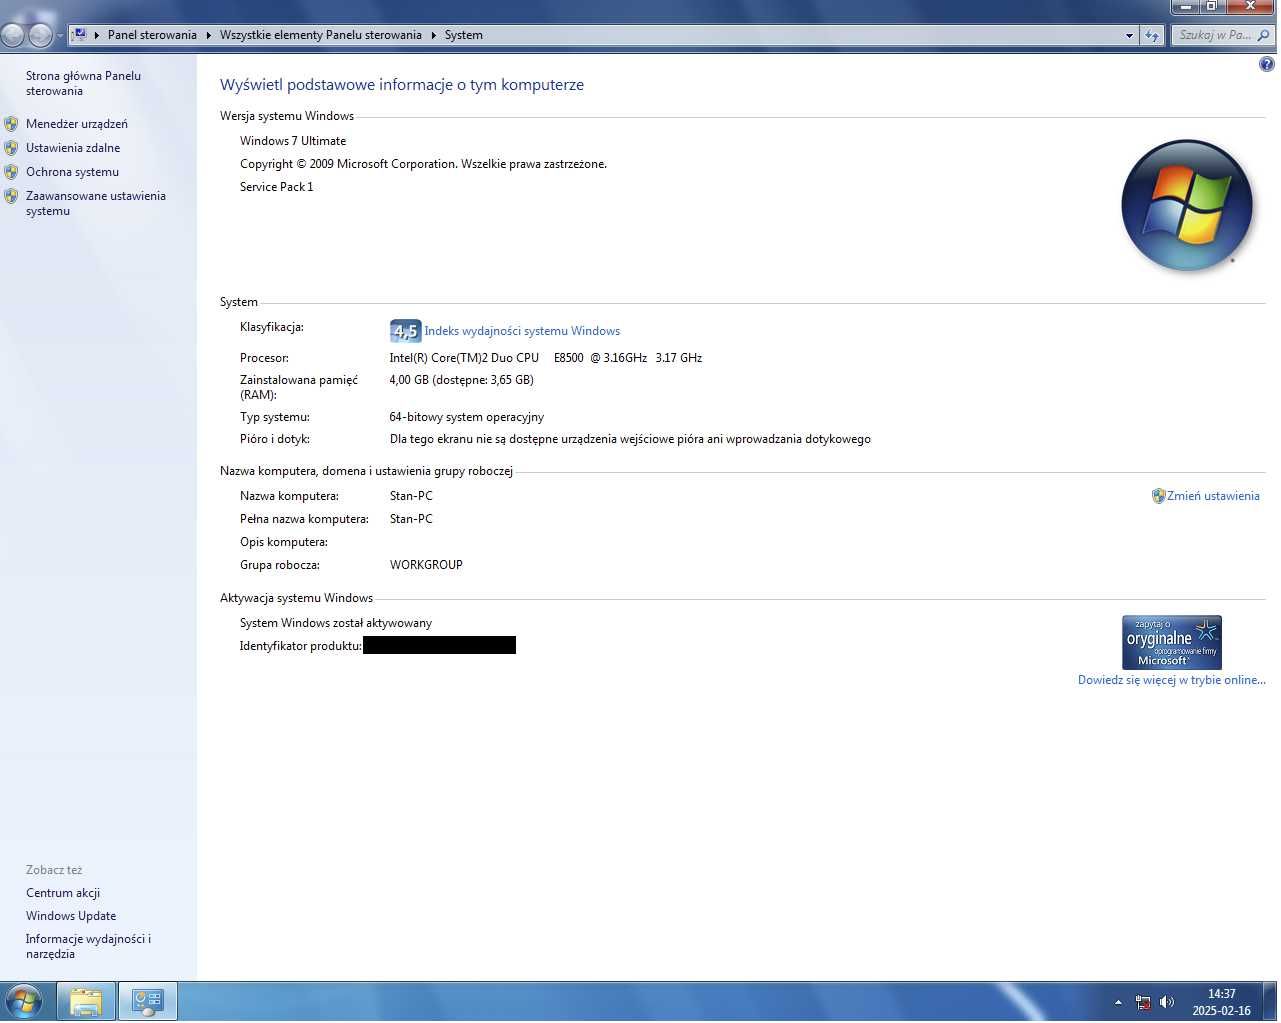Open Windows Explorer from the taskbar
Image resolution: width=1281 pixels, height=1023 pixels.
point(86,1001)
